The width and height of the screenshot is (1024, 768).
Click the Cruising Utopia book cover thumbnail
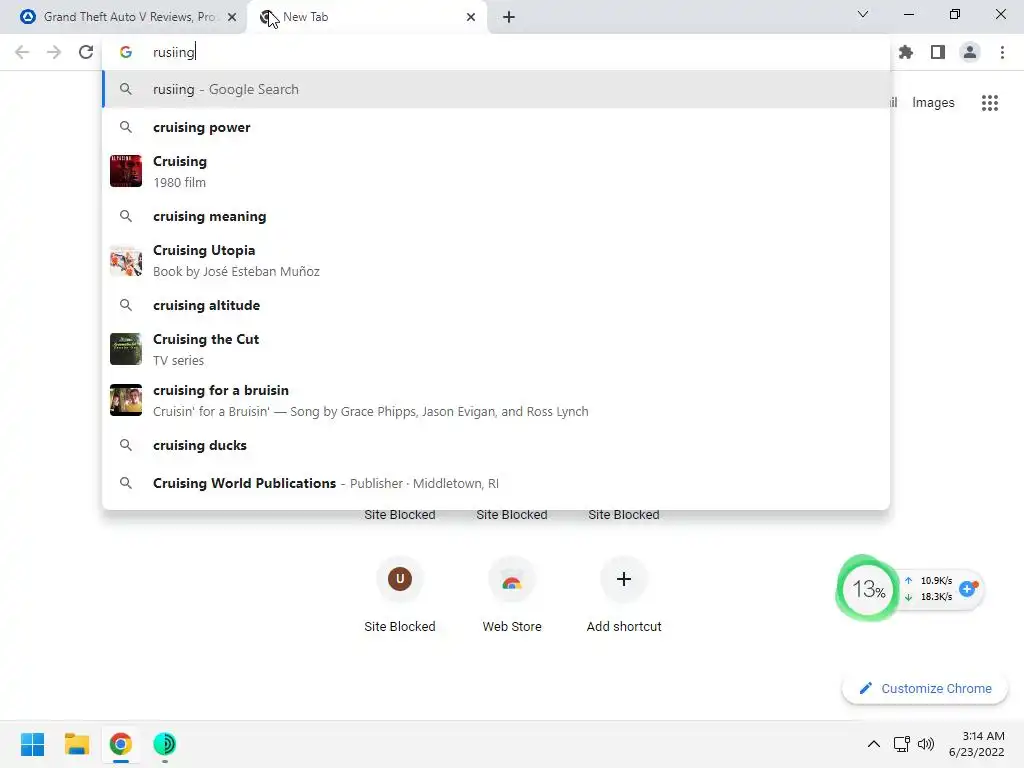126,261
